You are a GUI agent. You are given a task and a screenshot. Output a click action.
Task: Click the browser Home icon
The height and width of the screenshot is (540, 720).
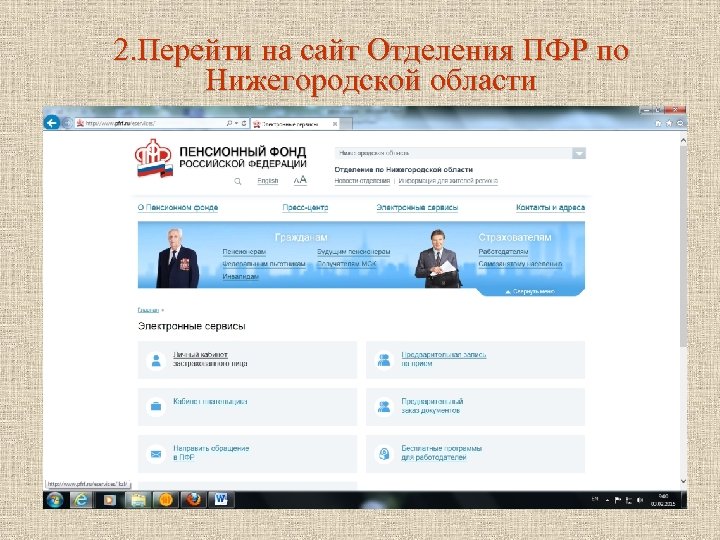[x=658, y=123]
